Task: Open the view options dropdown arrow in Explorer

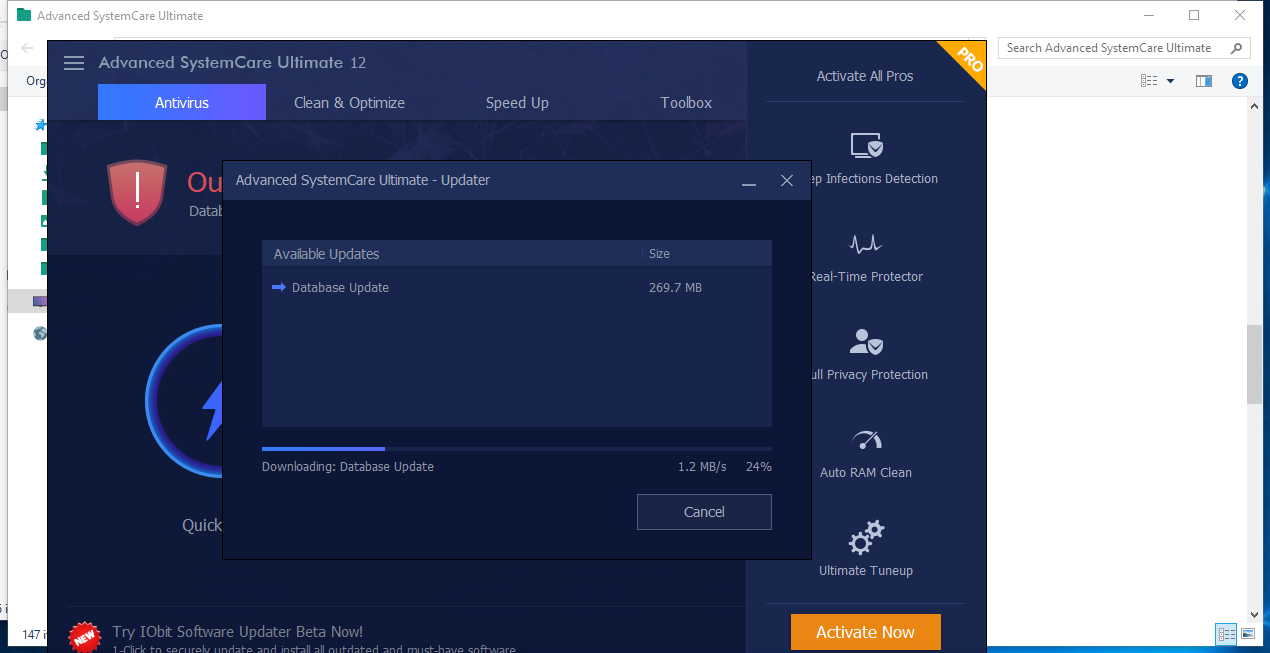Action: 1170,81
